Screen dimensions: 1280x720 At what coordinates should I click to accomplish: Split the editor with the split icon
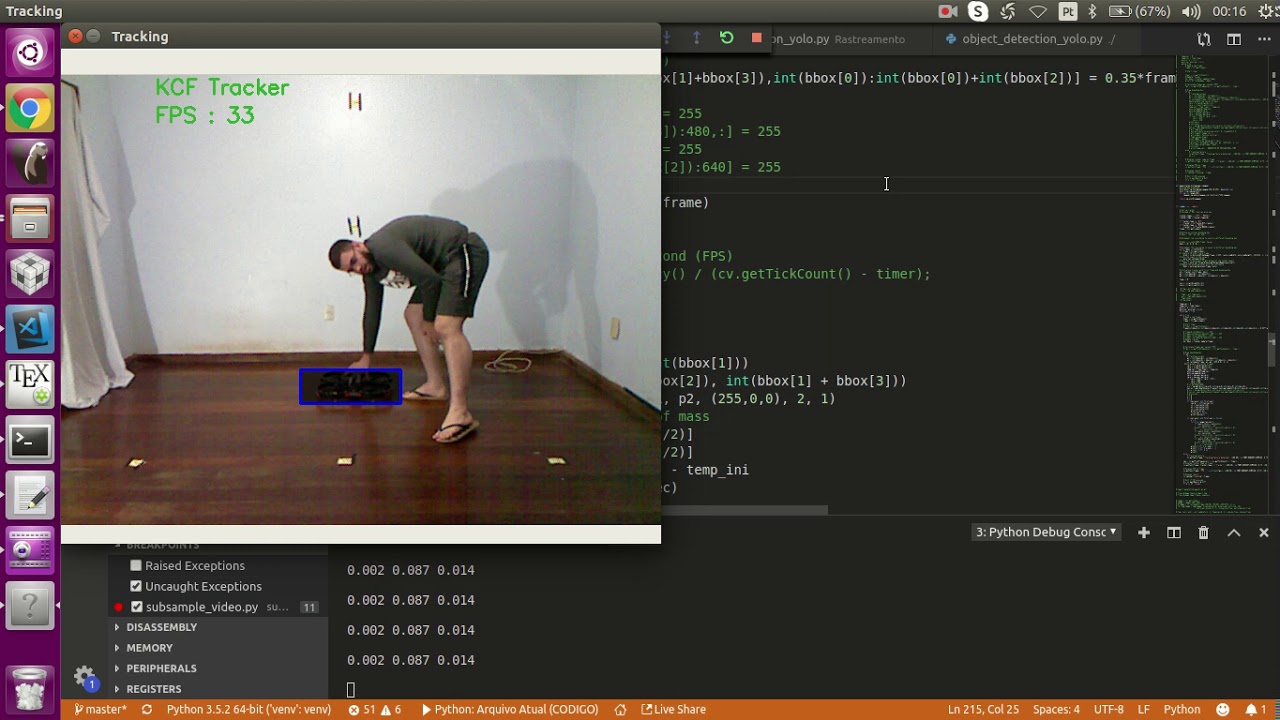1234,39
